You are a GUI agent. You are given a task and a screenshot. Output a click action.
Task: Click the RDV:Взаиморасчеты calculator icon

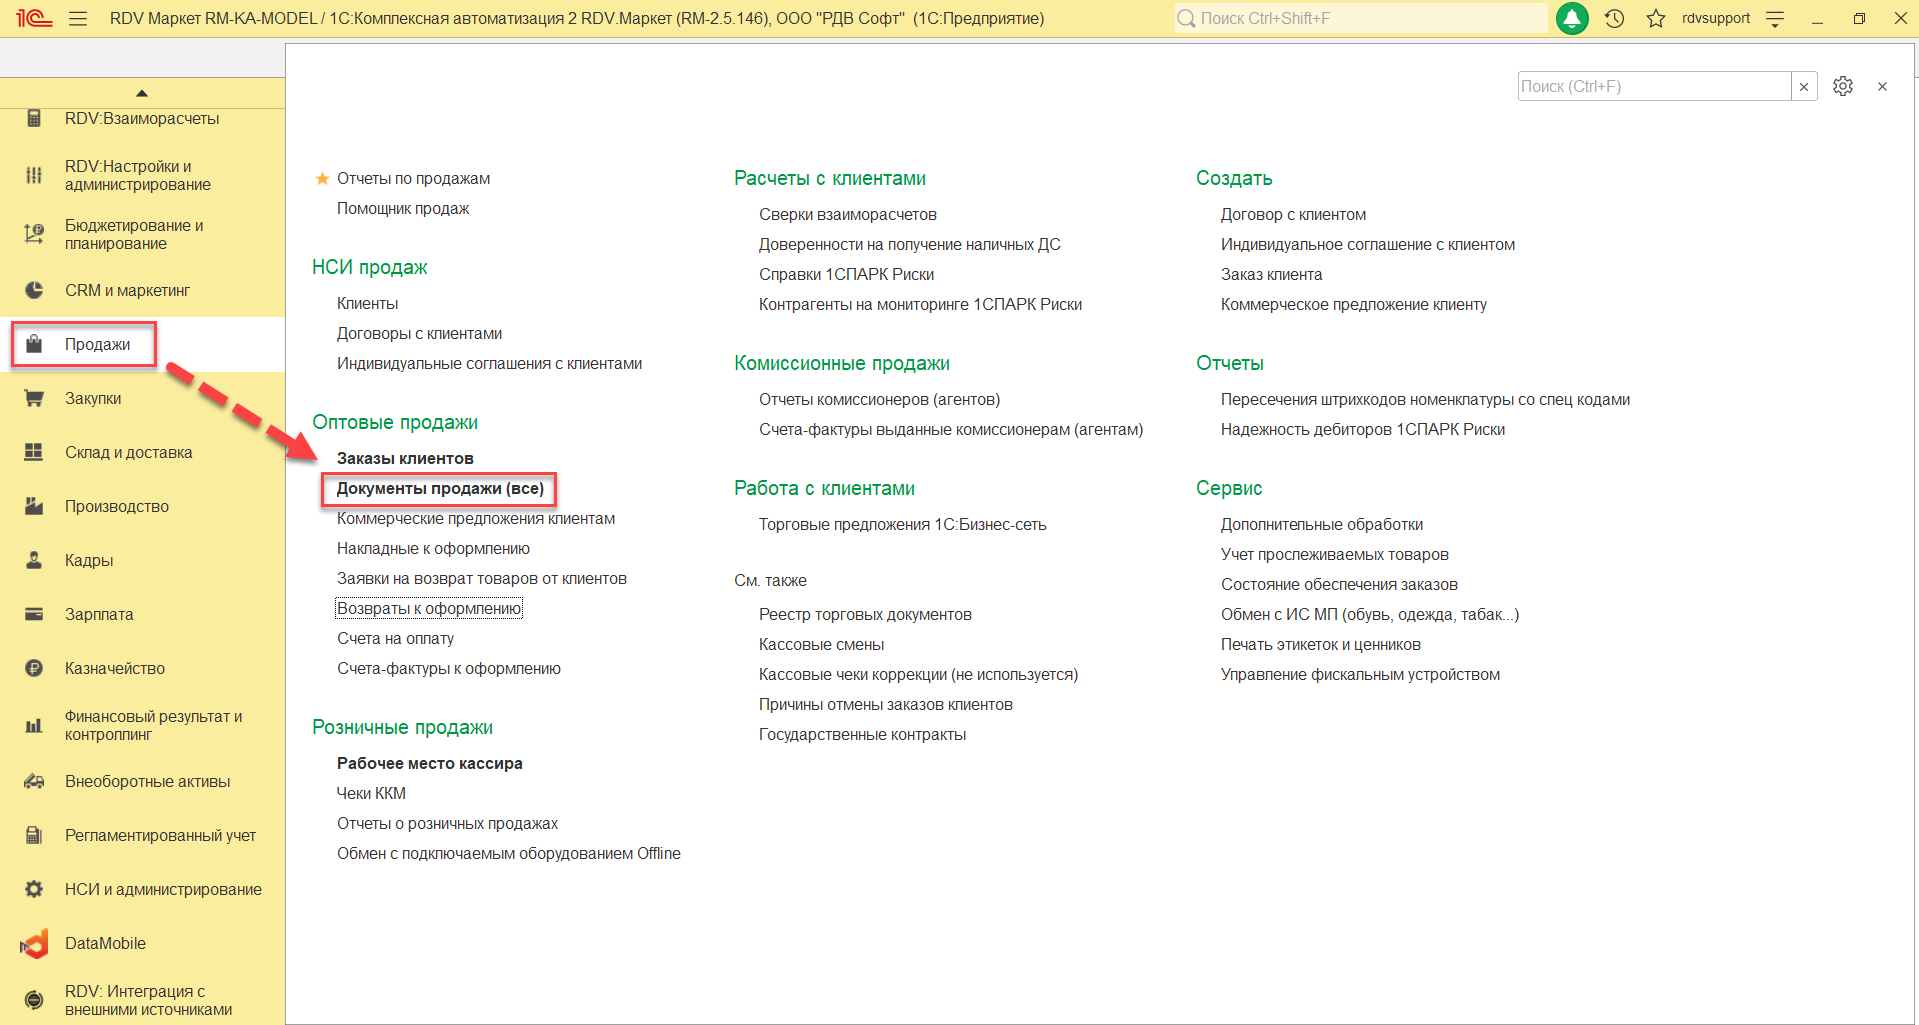click(x=34, y=118)
